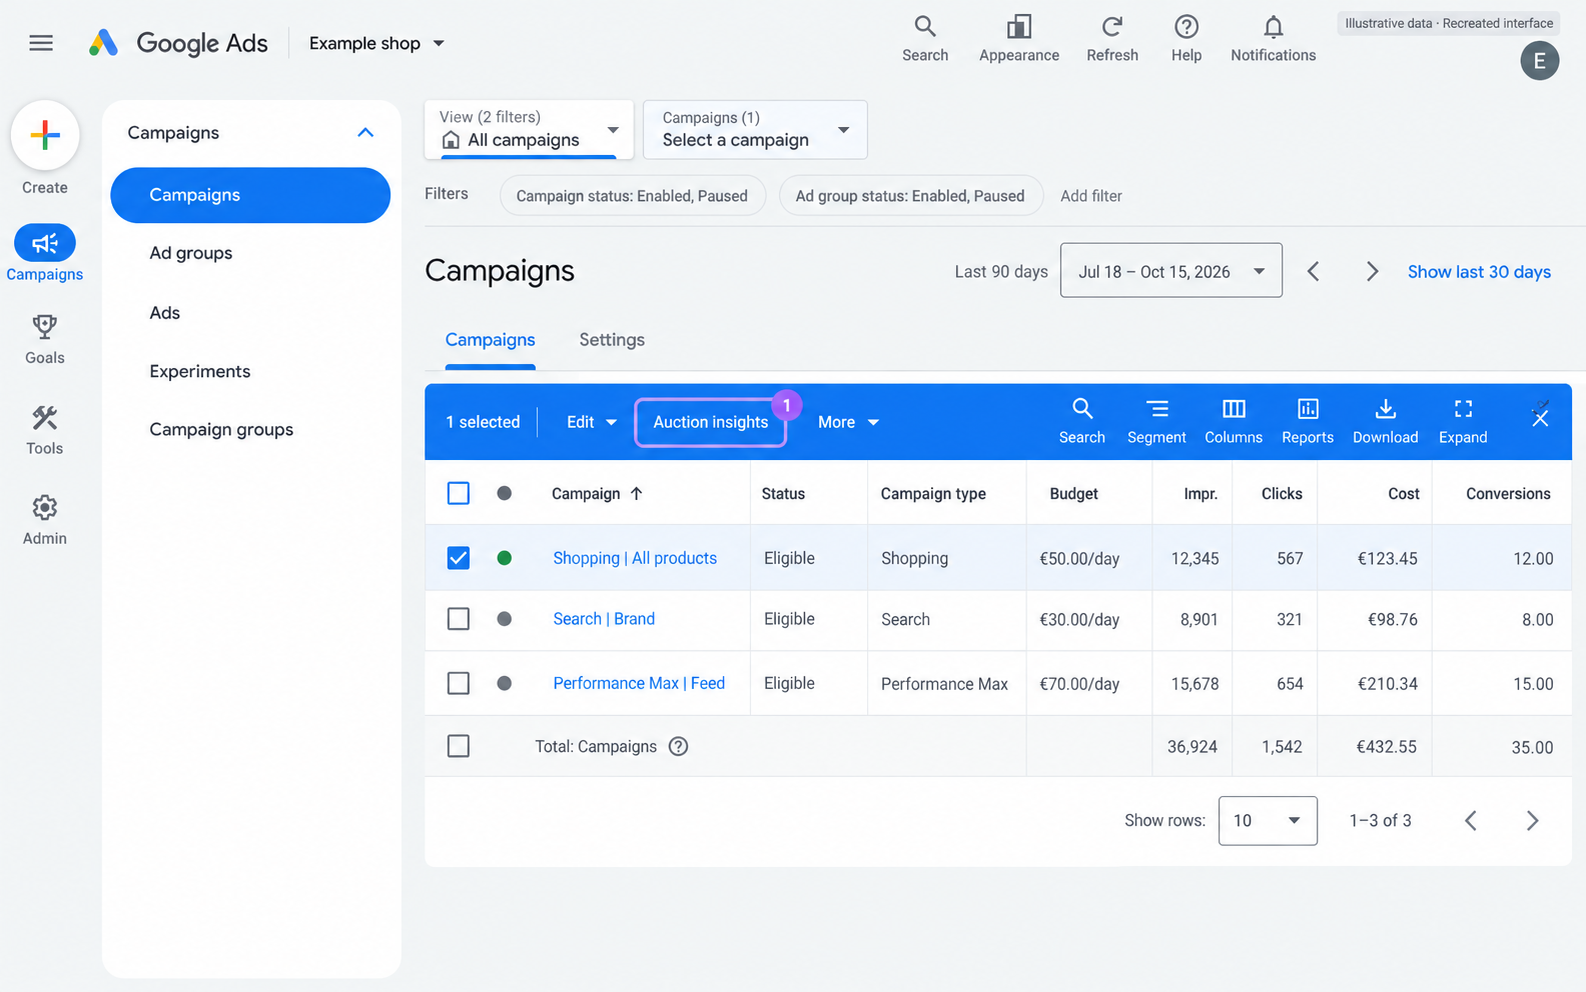Image resolution: width=1586 pixels, height=992 pixels.
Task: Open Tools wrench icon
Action: pyautogui.click(x=45, y=417)
